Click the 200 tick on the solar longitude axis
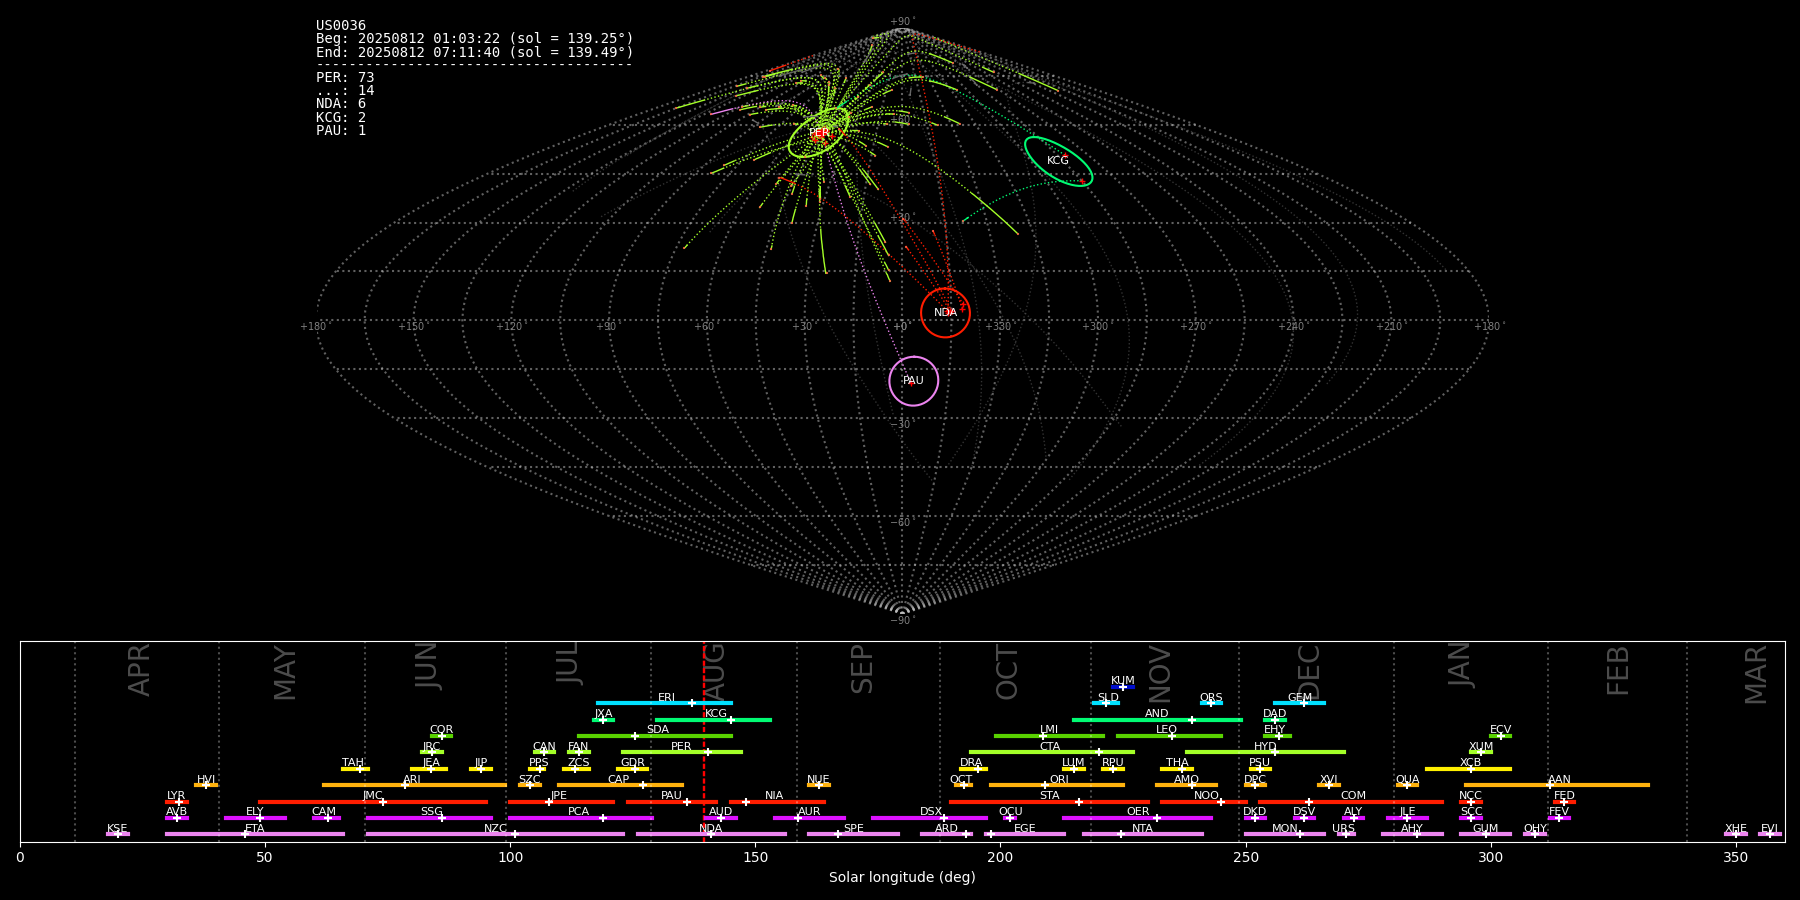1800x900 pixels. pos(1000,857)
